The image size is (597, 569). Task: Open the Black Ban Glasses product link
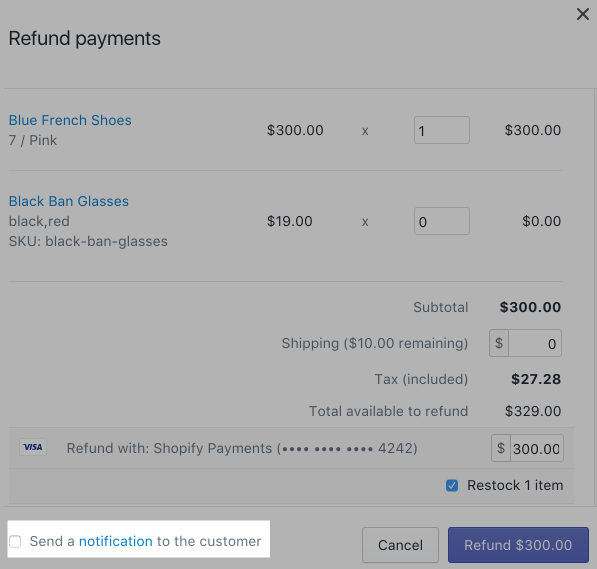click(69, 201)
